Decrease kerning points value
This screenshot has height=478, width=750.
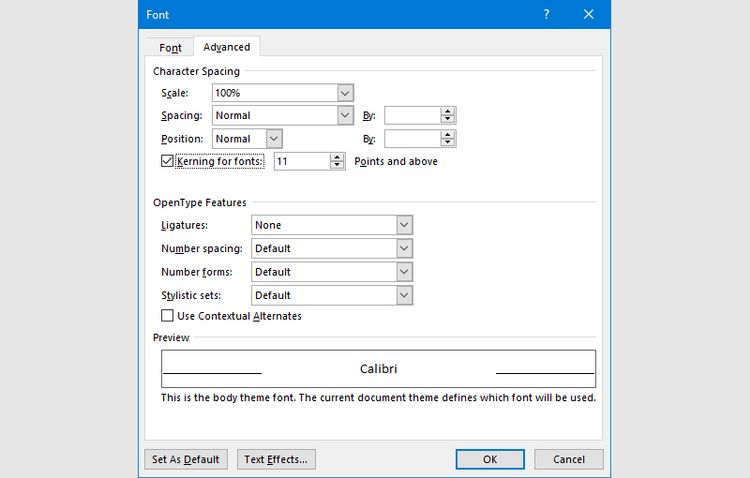pos(337,166)
